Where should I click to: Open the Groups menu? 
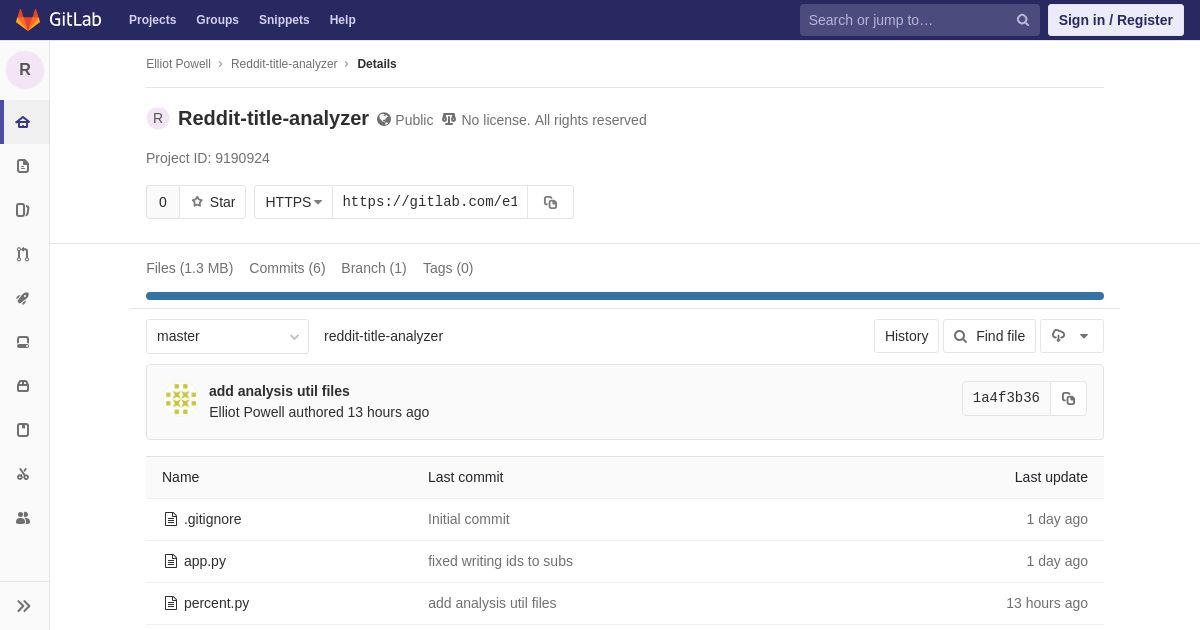tap(217, 20)
